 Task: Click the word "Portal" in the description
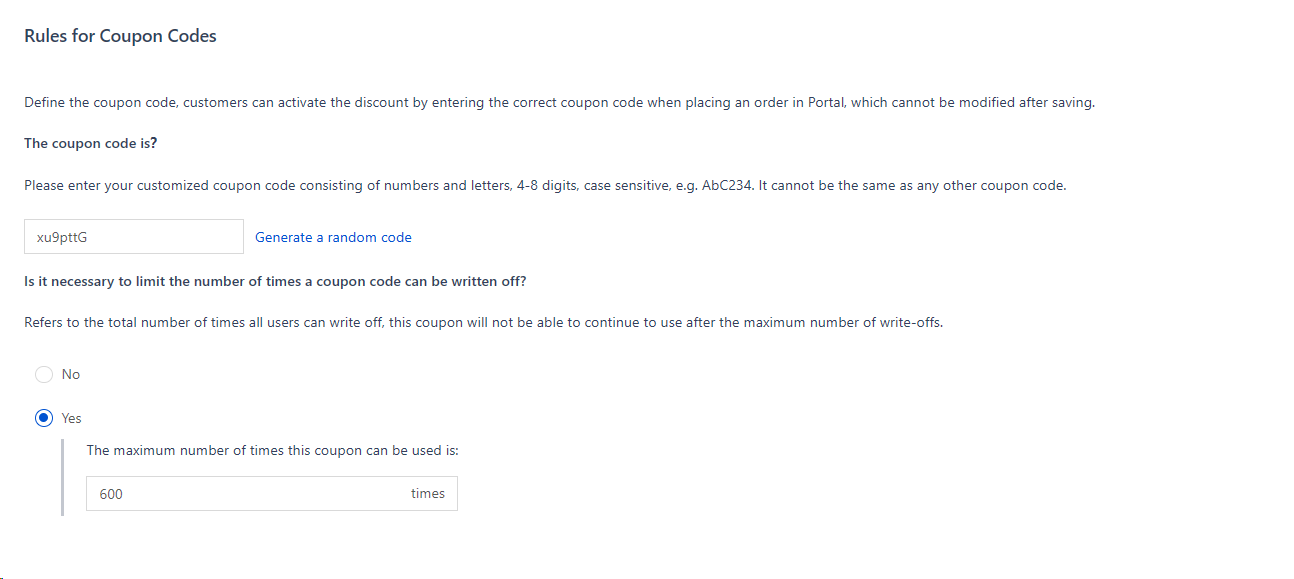click(x=825, y=102)
